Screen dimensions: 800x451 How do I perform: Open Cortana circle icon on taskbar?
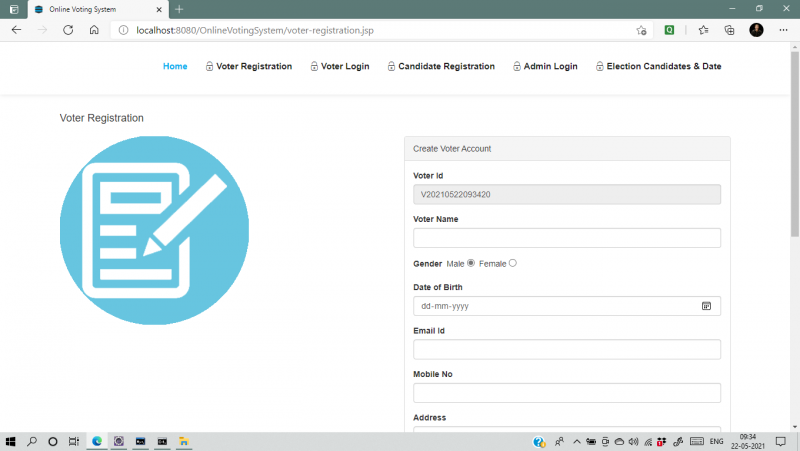53,441
